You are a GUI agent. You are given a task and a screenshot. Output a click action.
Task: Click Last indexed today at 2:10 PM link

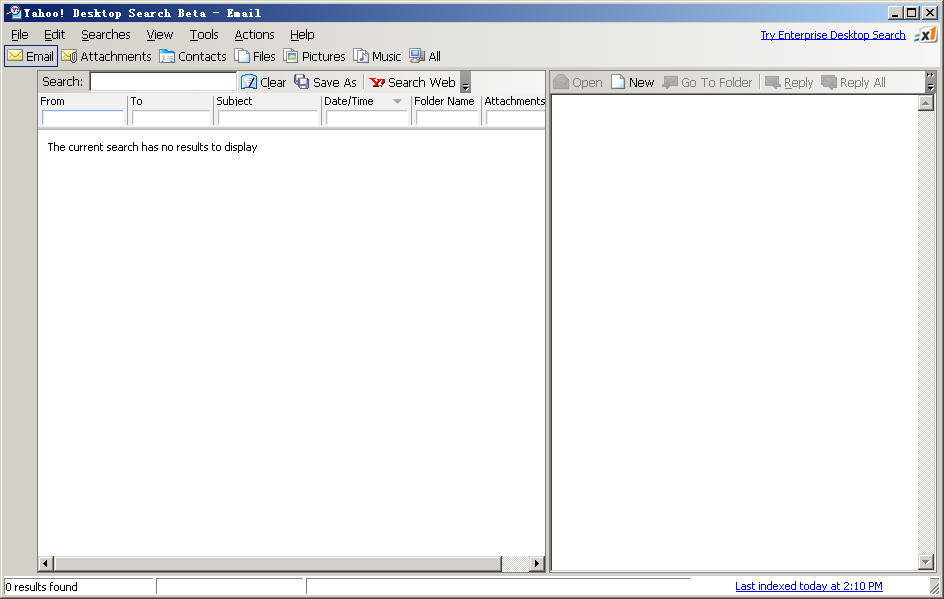[809, 586]
